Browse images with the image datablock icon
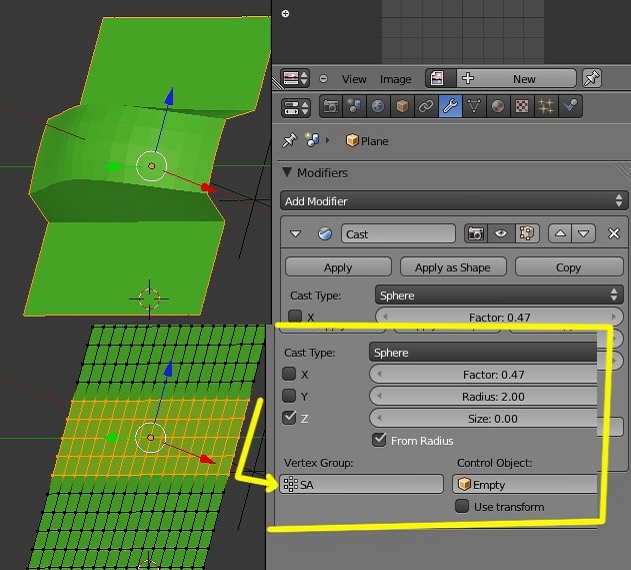This screenshot has width=631, height=570. point(437,78)
